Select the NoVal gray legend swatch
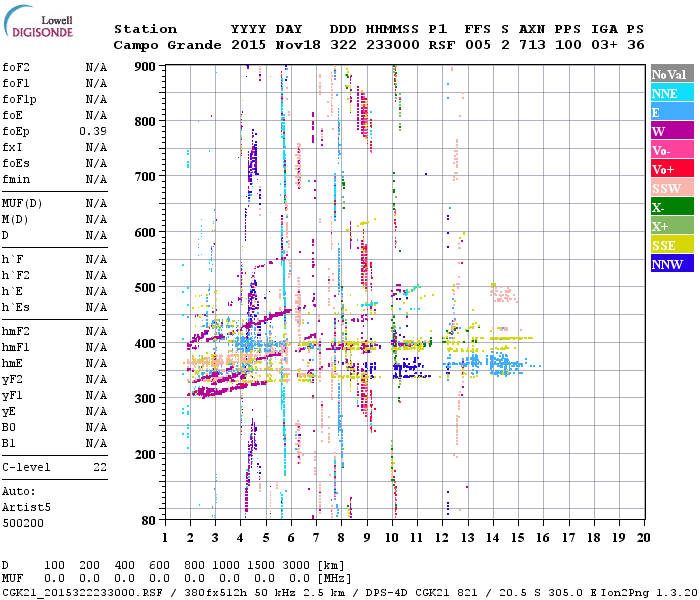The image size is (700, 600). pyautogui.click(x=672, y=74)
